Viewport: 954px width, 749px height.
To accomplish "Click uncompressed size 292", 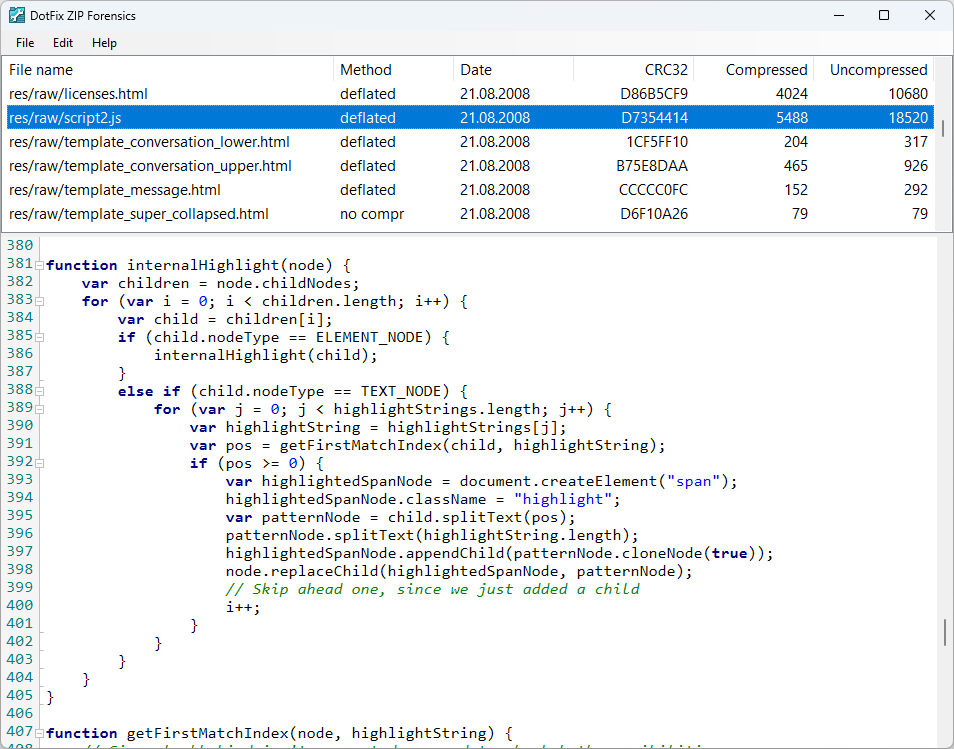I will pos(916,190).
